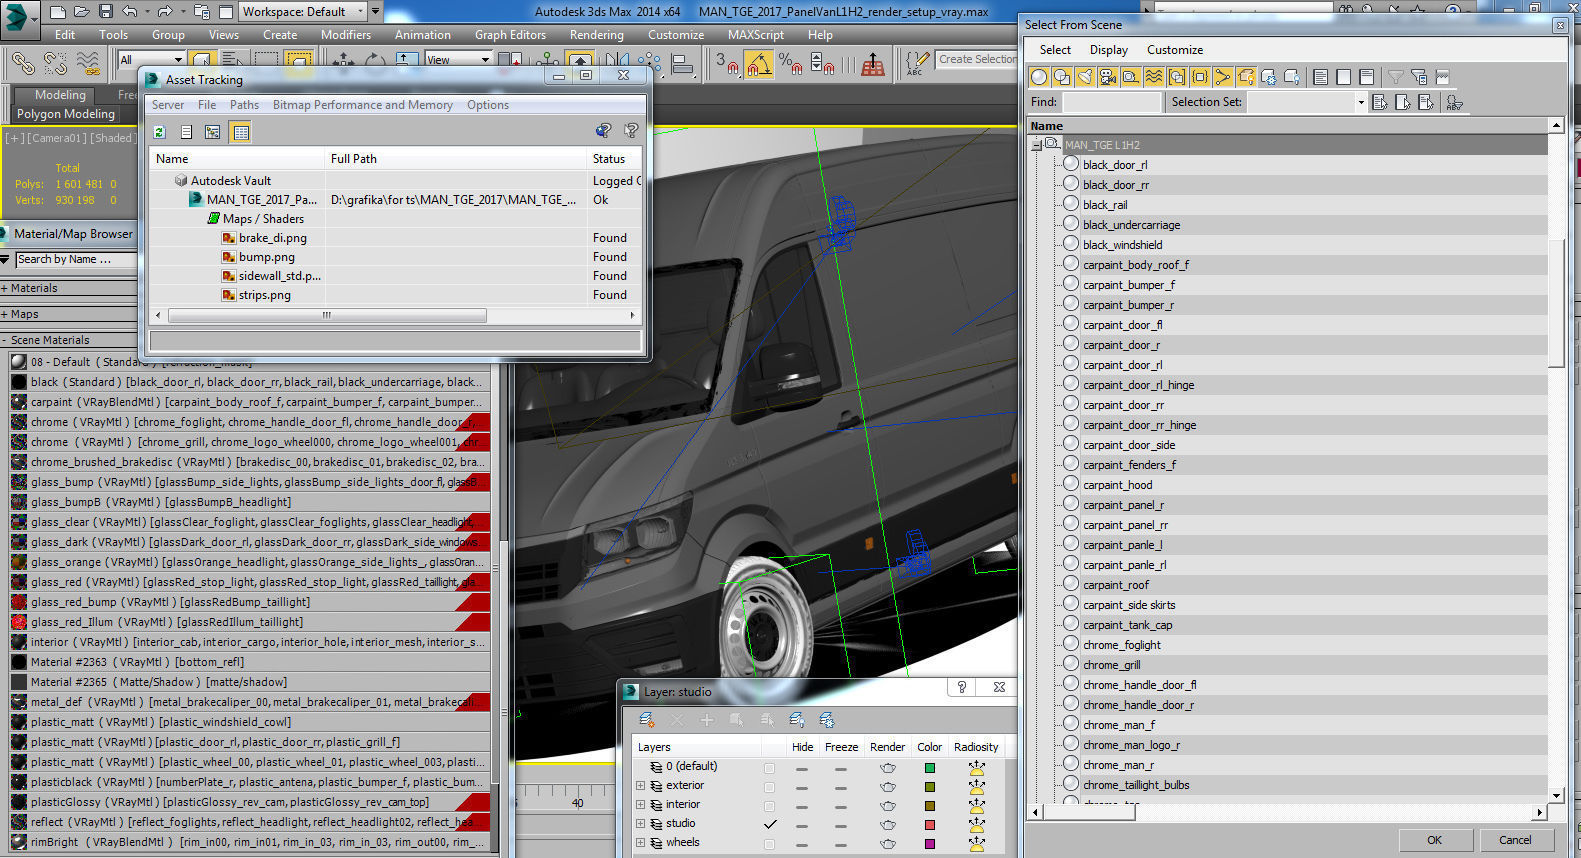Click Asset Tracking help icon
1581x858 pixels.
click(631, 130)
